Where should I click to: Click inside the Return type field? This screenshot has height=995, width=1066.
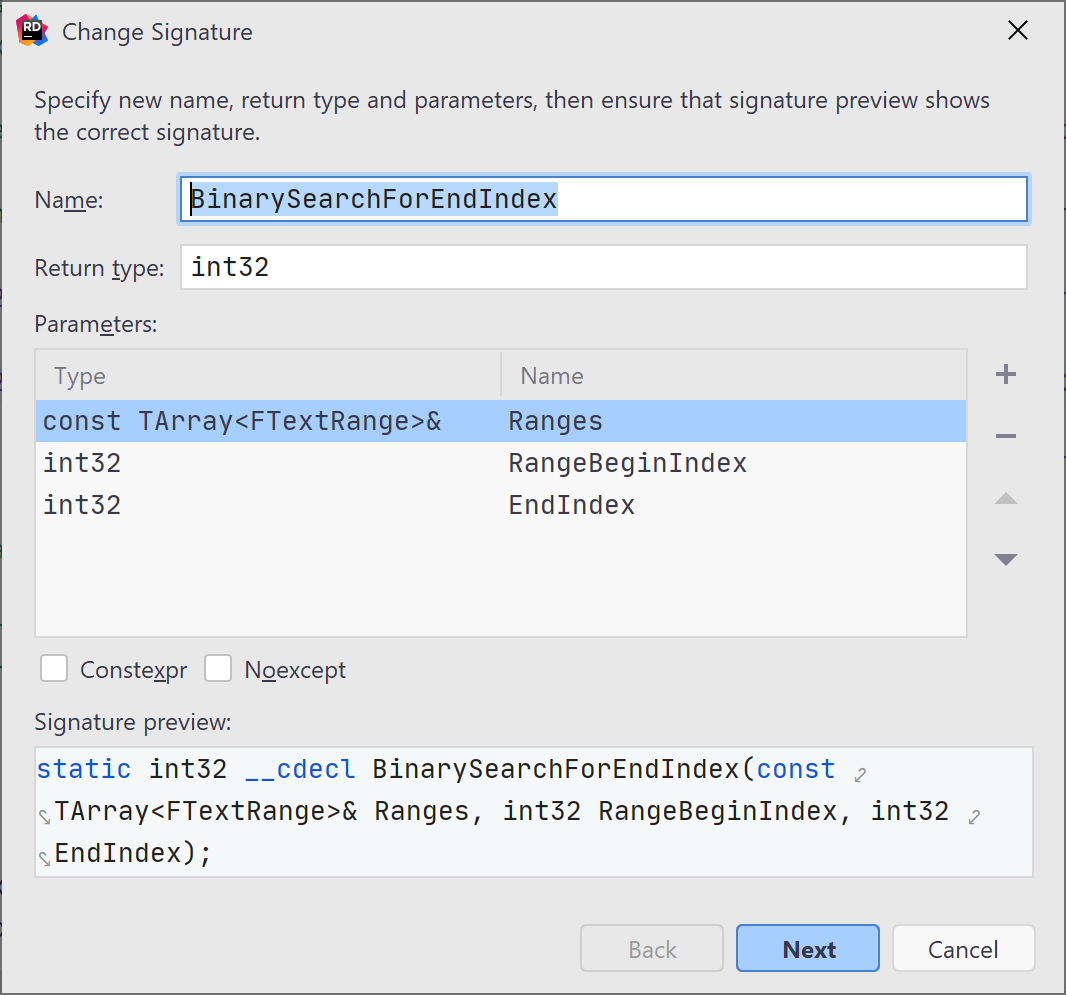click(x=600, y=266)
